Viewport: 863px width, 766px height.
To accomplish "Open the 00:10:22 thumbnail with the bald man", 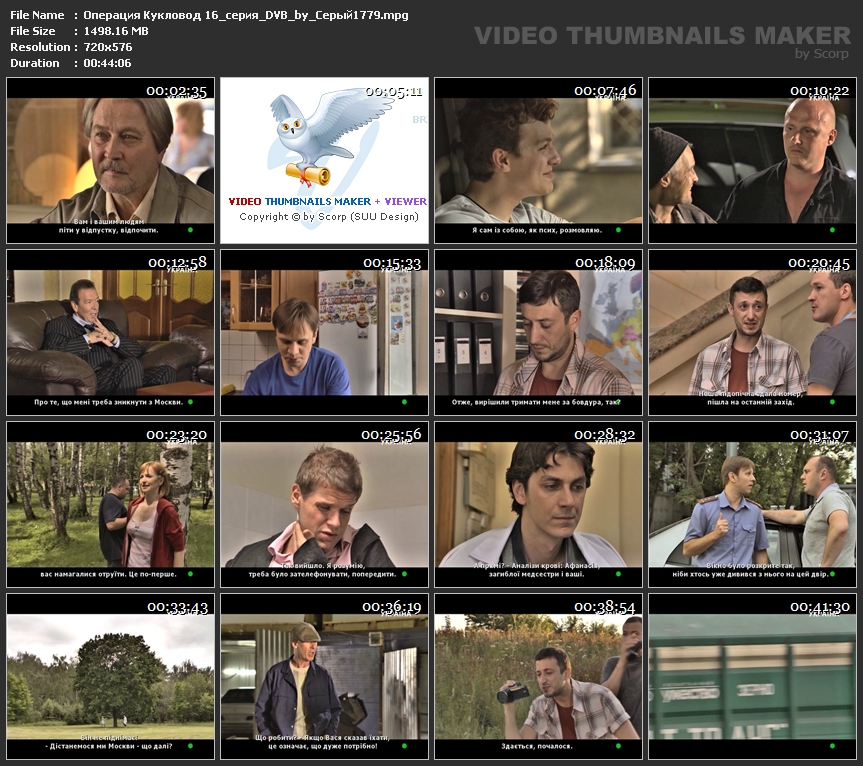I will [752, 160].
